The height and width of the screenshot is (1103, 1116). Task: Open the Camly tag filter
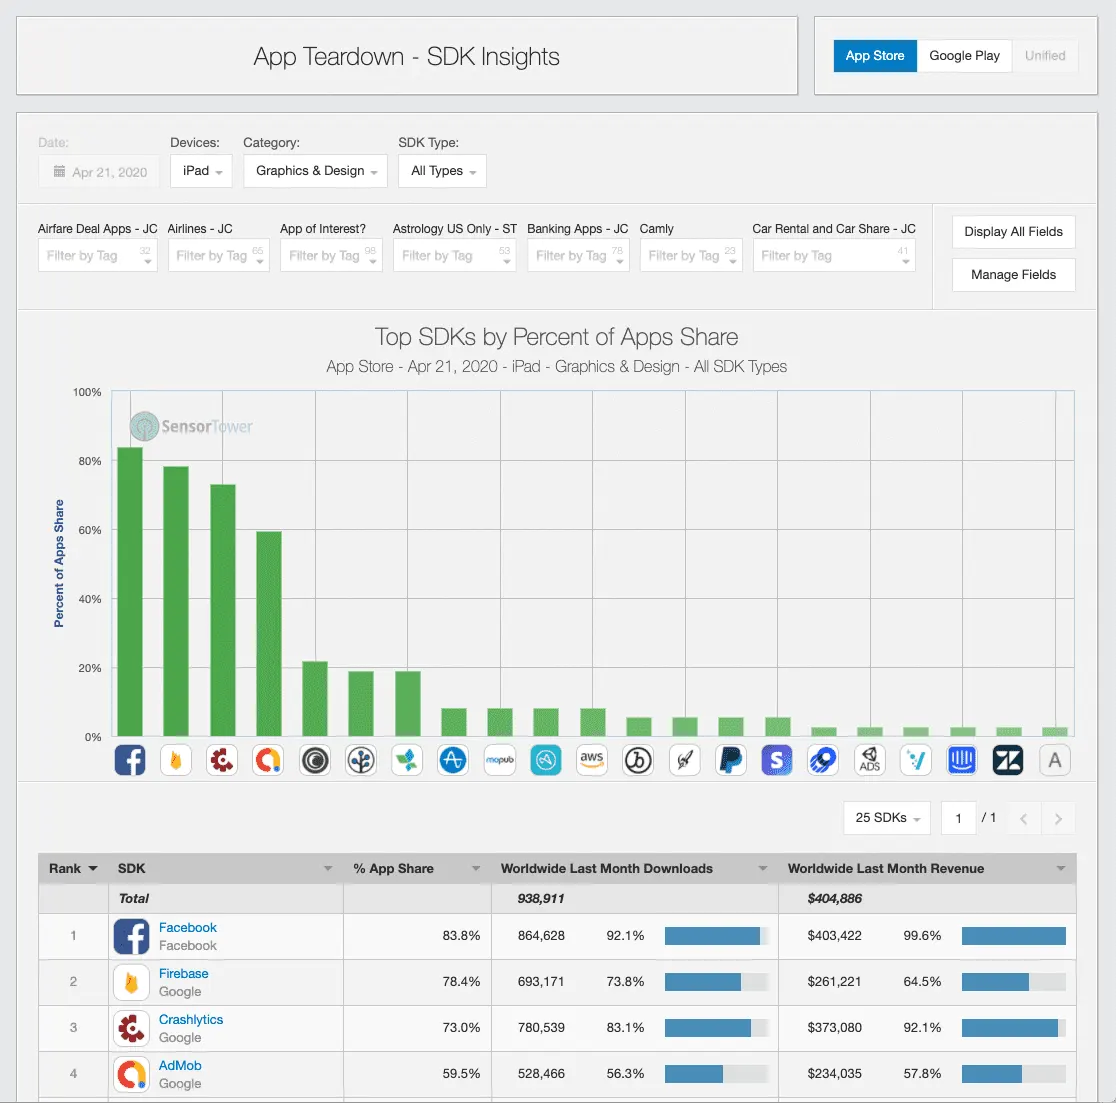(x=691, y=255)
